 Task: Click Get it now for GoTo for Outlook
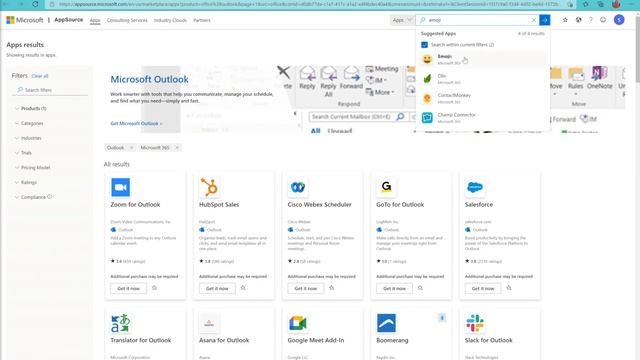click(x=394, y=289)
